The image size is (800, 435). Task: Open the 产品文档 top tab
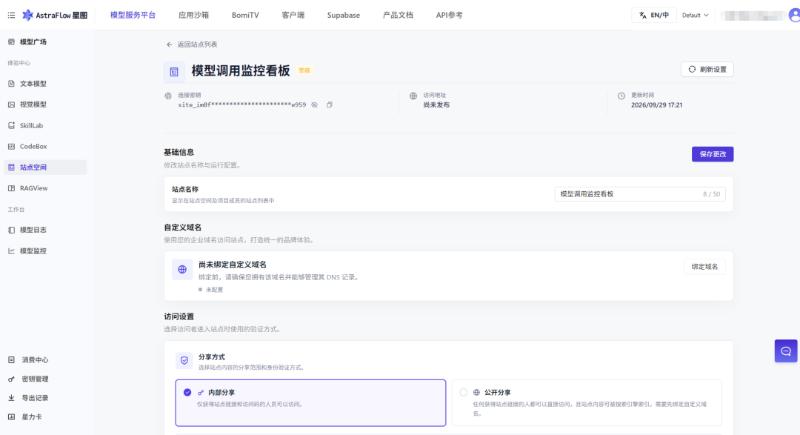[x=398, y=15]
